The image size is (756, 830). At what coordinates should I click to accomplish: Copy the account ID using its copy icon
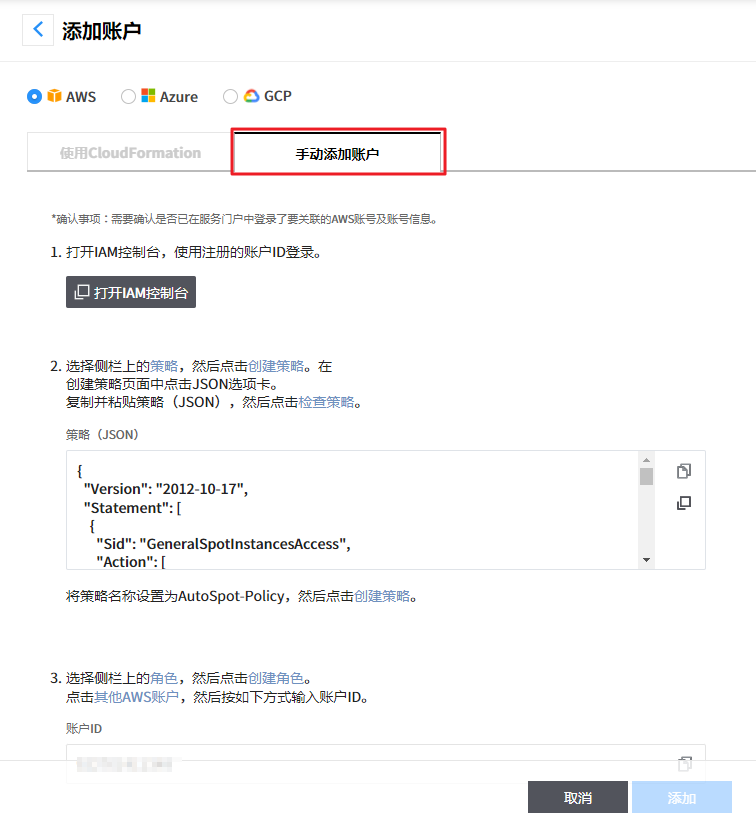click(685, 764)
